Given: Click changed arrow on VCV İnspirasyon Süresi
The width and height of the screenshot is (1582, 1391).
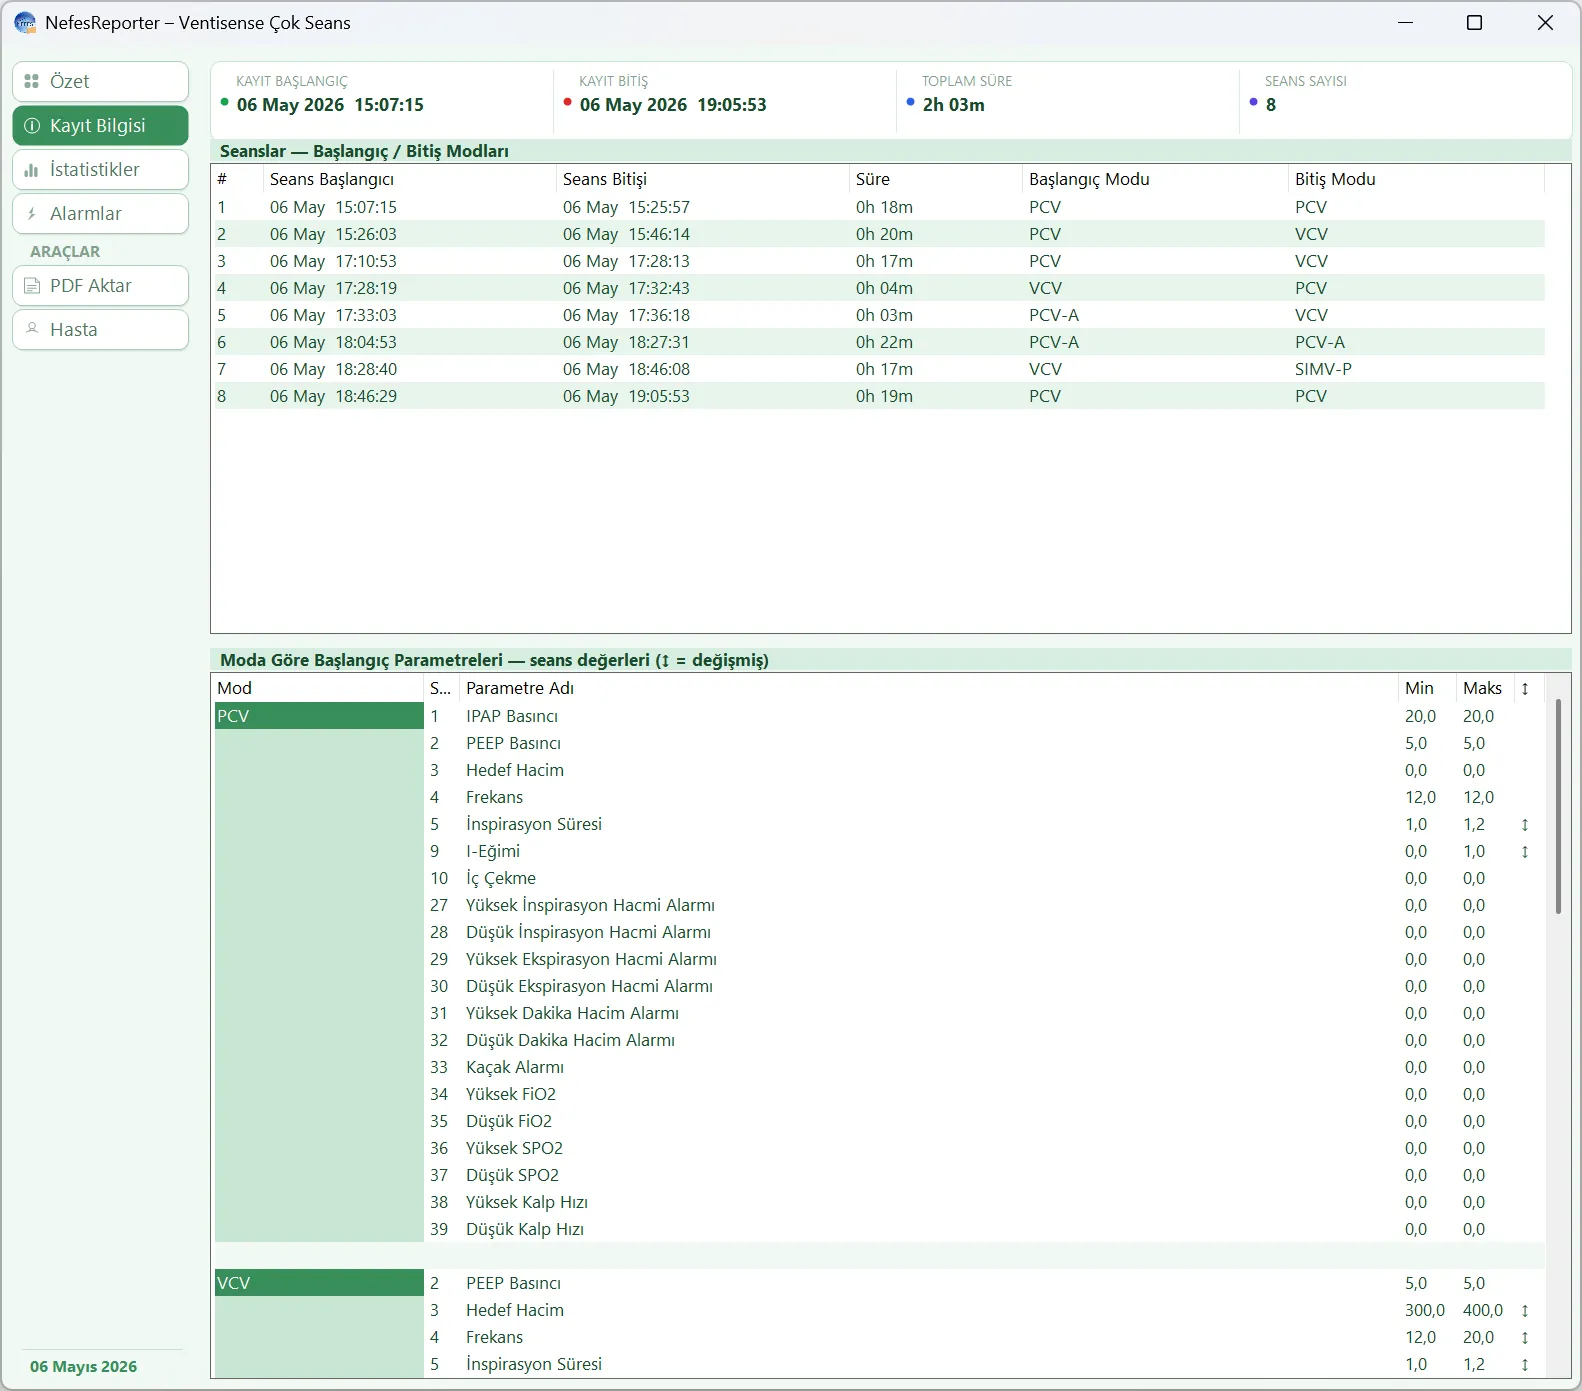Looking at the screenshot, I should [x=1525, y=1365].
